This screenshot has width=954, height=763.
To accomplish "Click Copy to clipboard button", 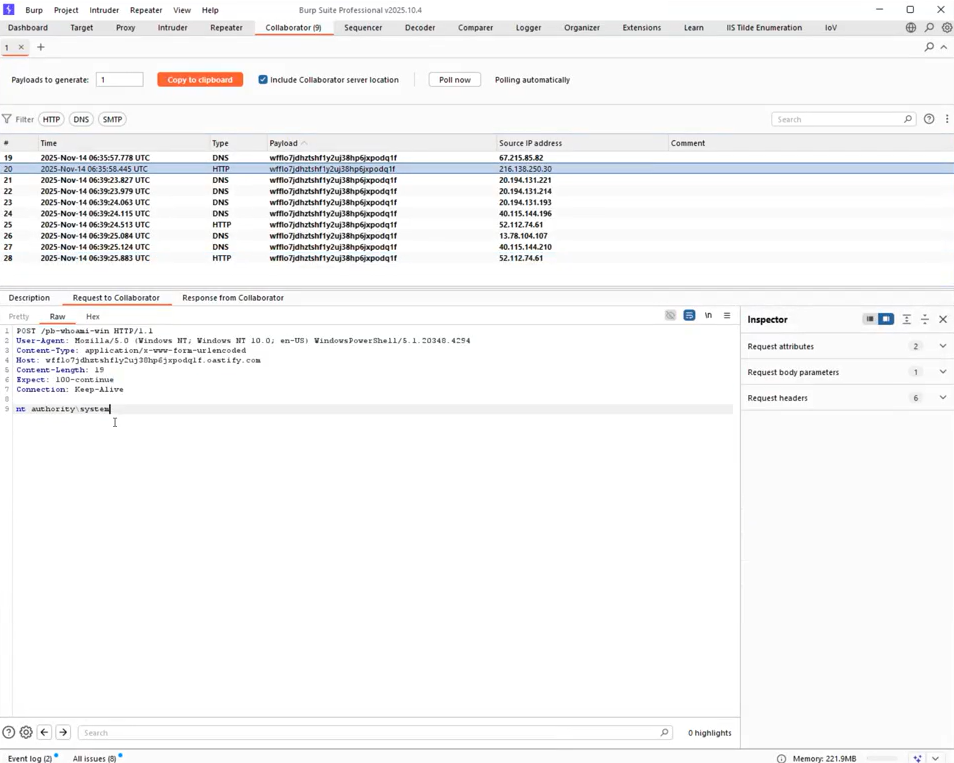I will tap(200, 80).
